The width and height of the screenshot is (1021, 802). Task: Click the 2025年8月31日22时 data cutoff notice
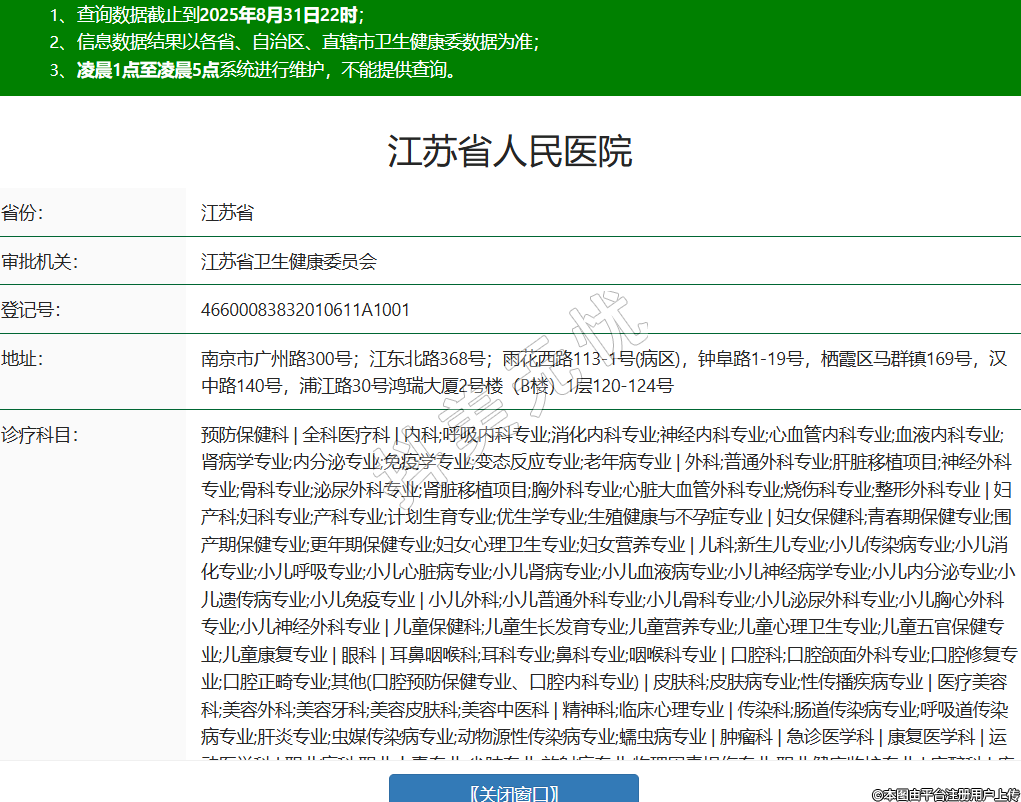tap(278, 15)
